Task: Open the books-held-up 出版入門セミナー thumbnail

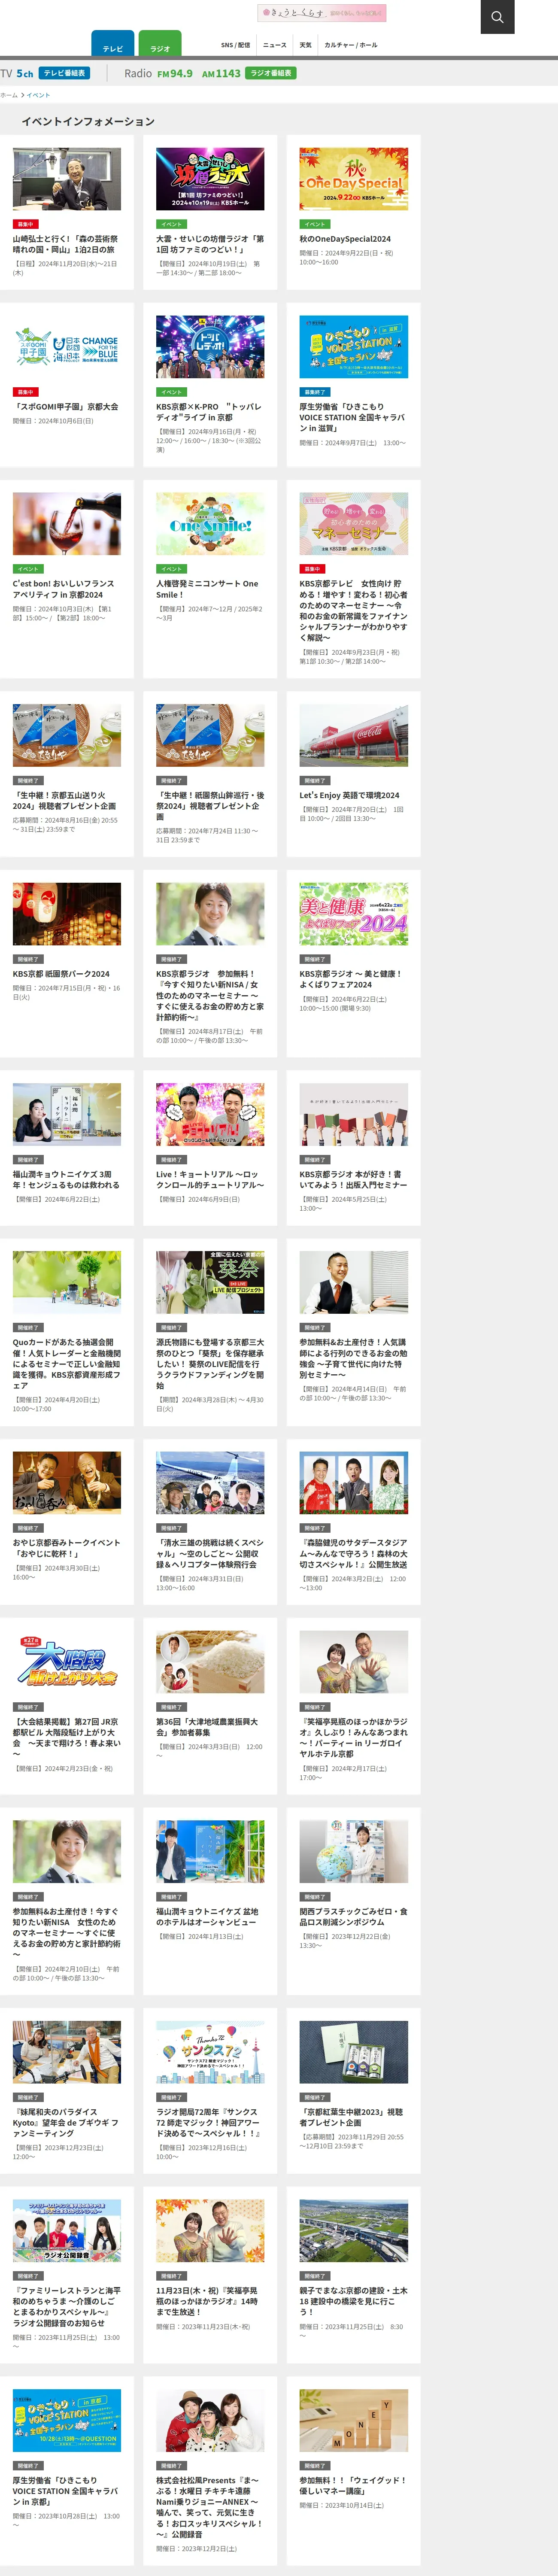Action: click(354, 1115)
